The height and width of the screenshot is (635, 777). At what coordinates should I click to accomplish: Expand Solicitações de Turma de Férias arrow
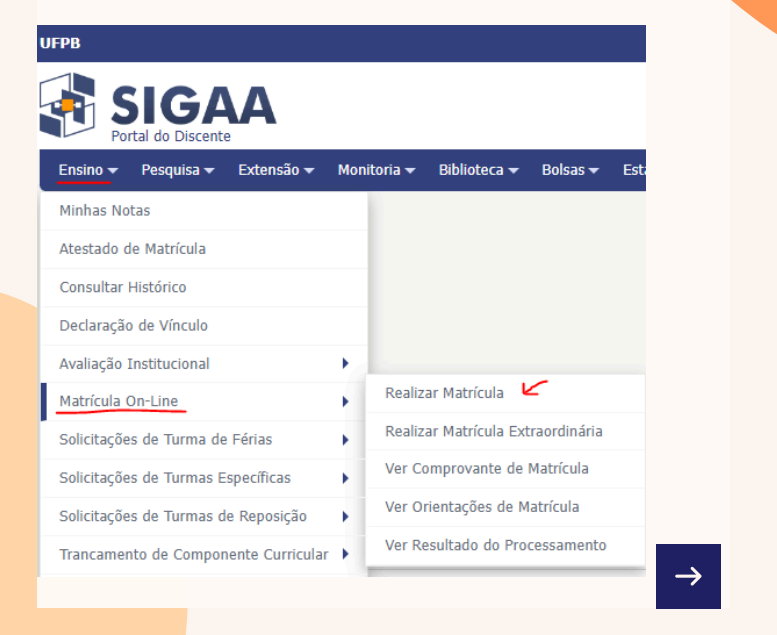345,440
